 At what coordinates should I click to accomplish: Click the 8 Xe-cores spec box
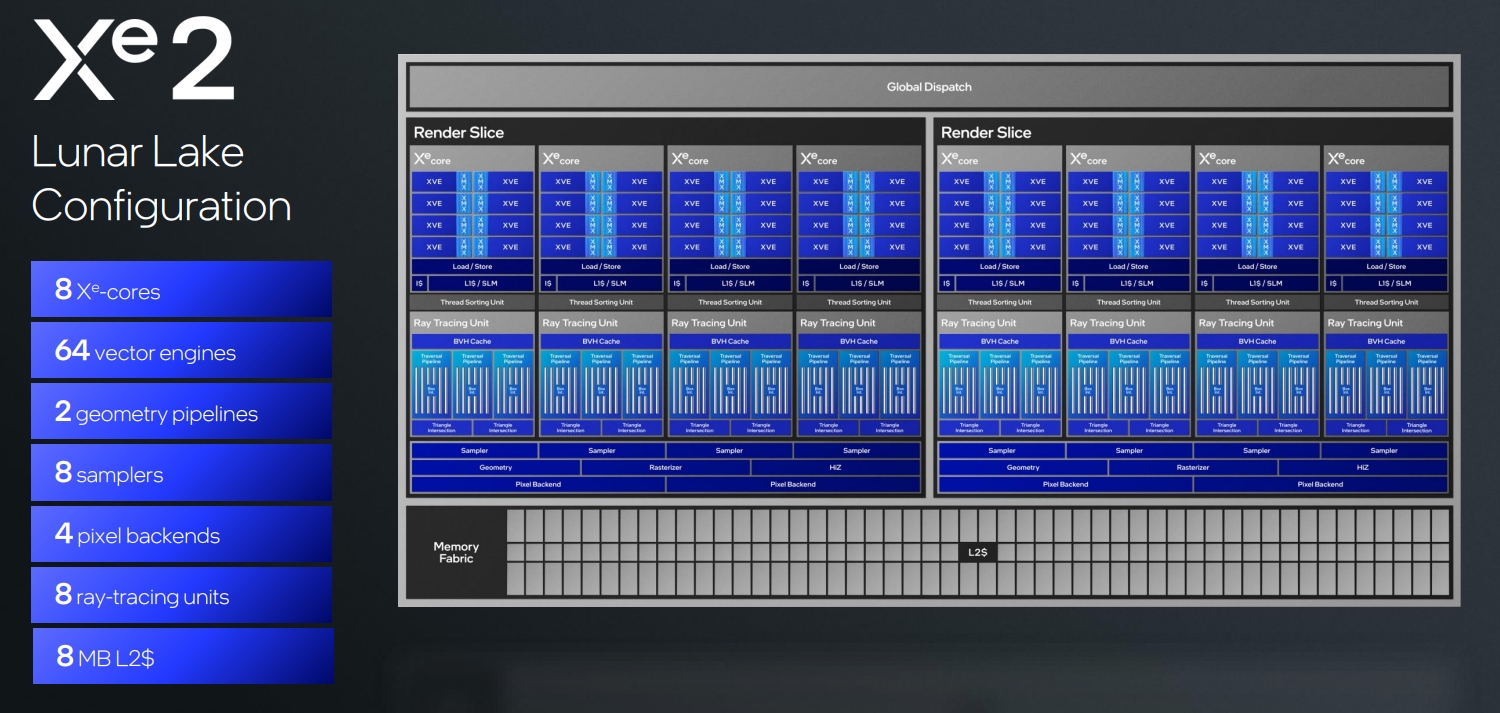click(x=181, y=290)
